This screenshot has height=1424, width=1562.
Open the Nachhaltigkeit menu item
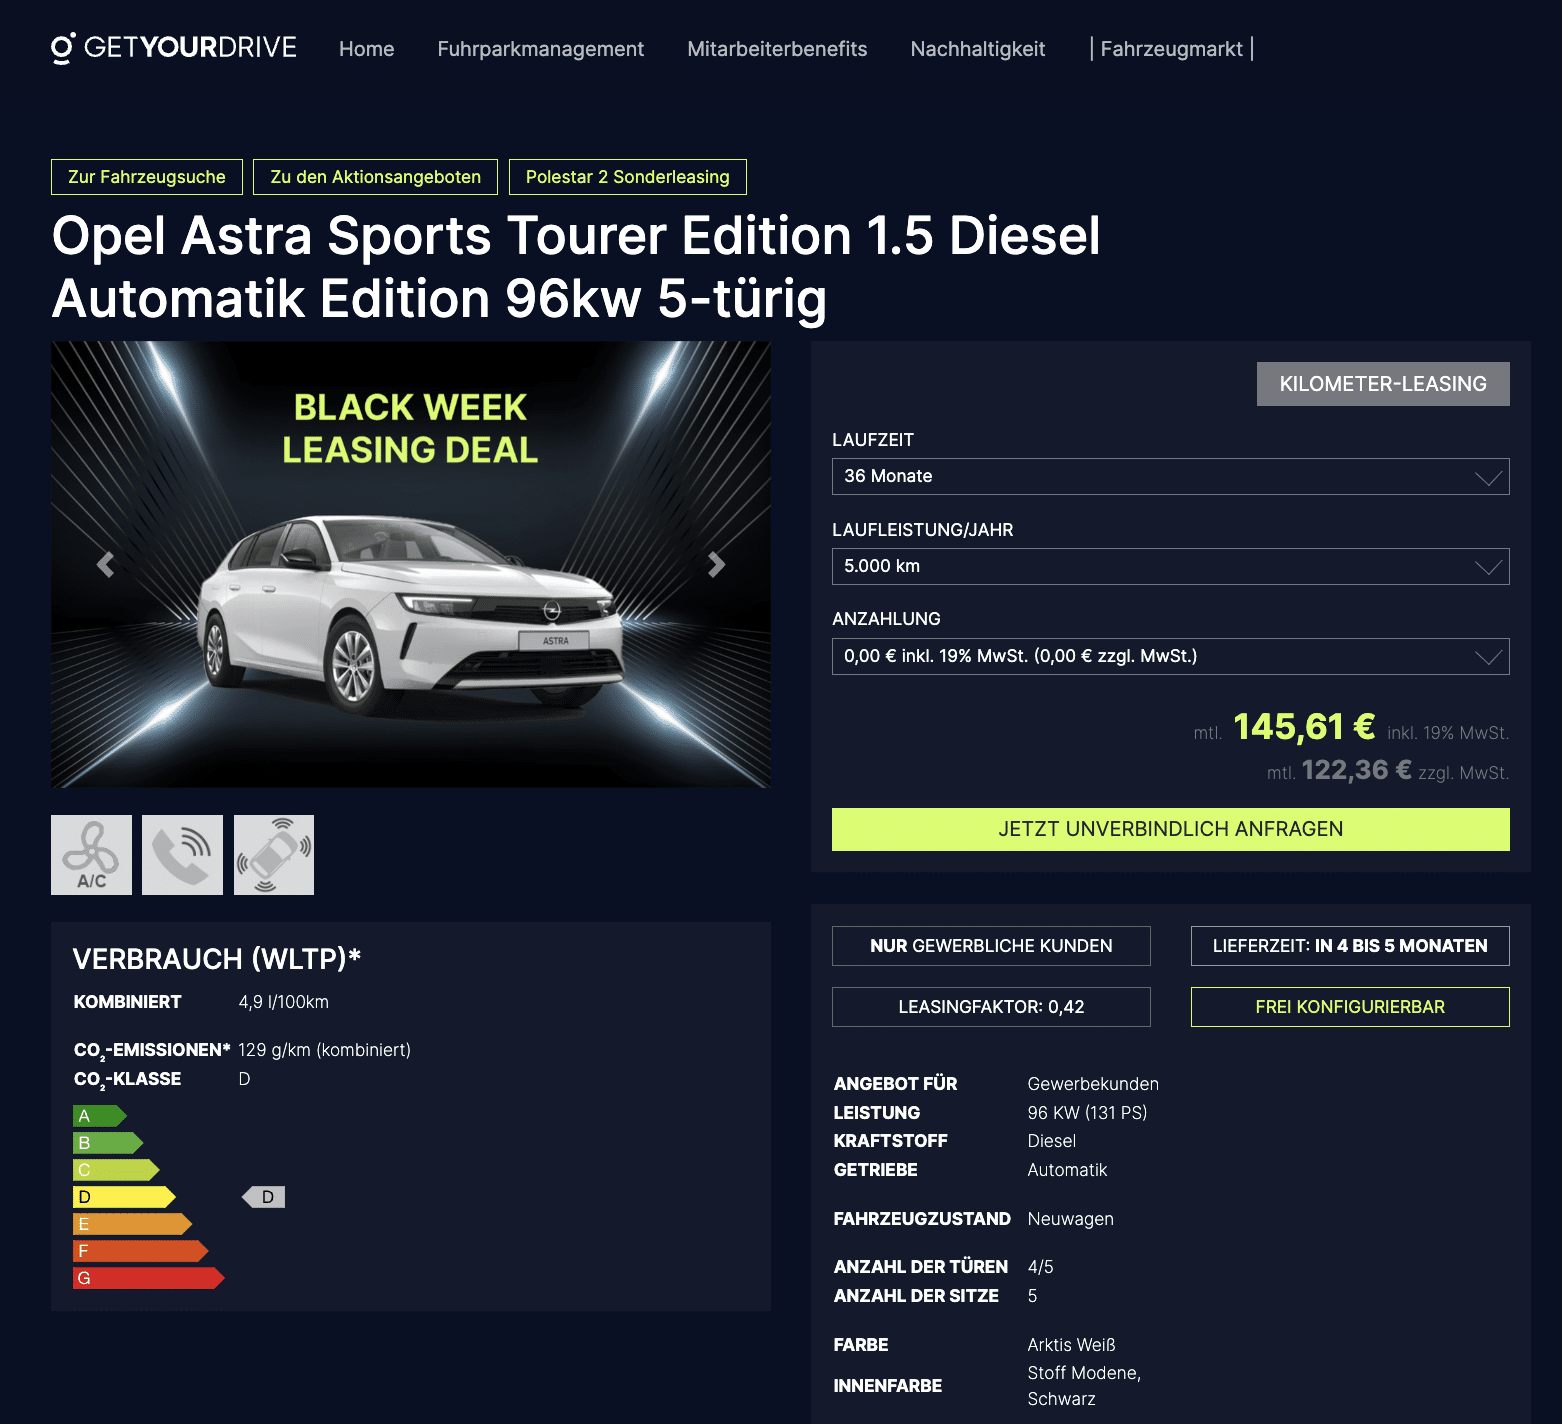977,49
